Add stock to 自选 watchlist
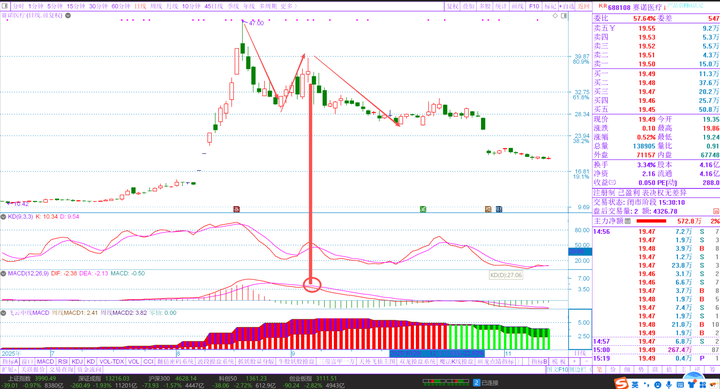The height and width of the screenshot is (389, 720). point(567,6)
